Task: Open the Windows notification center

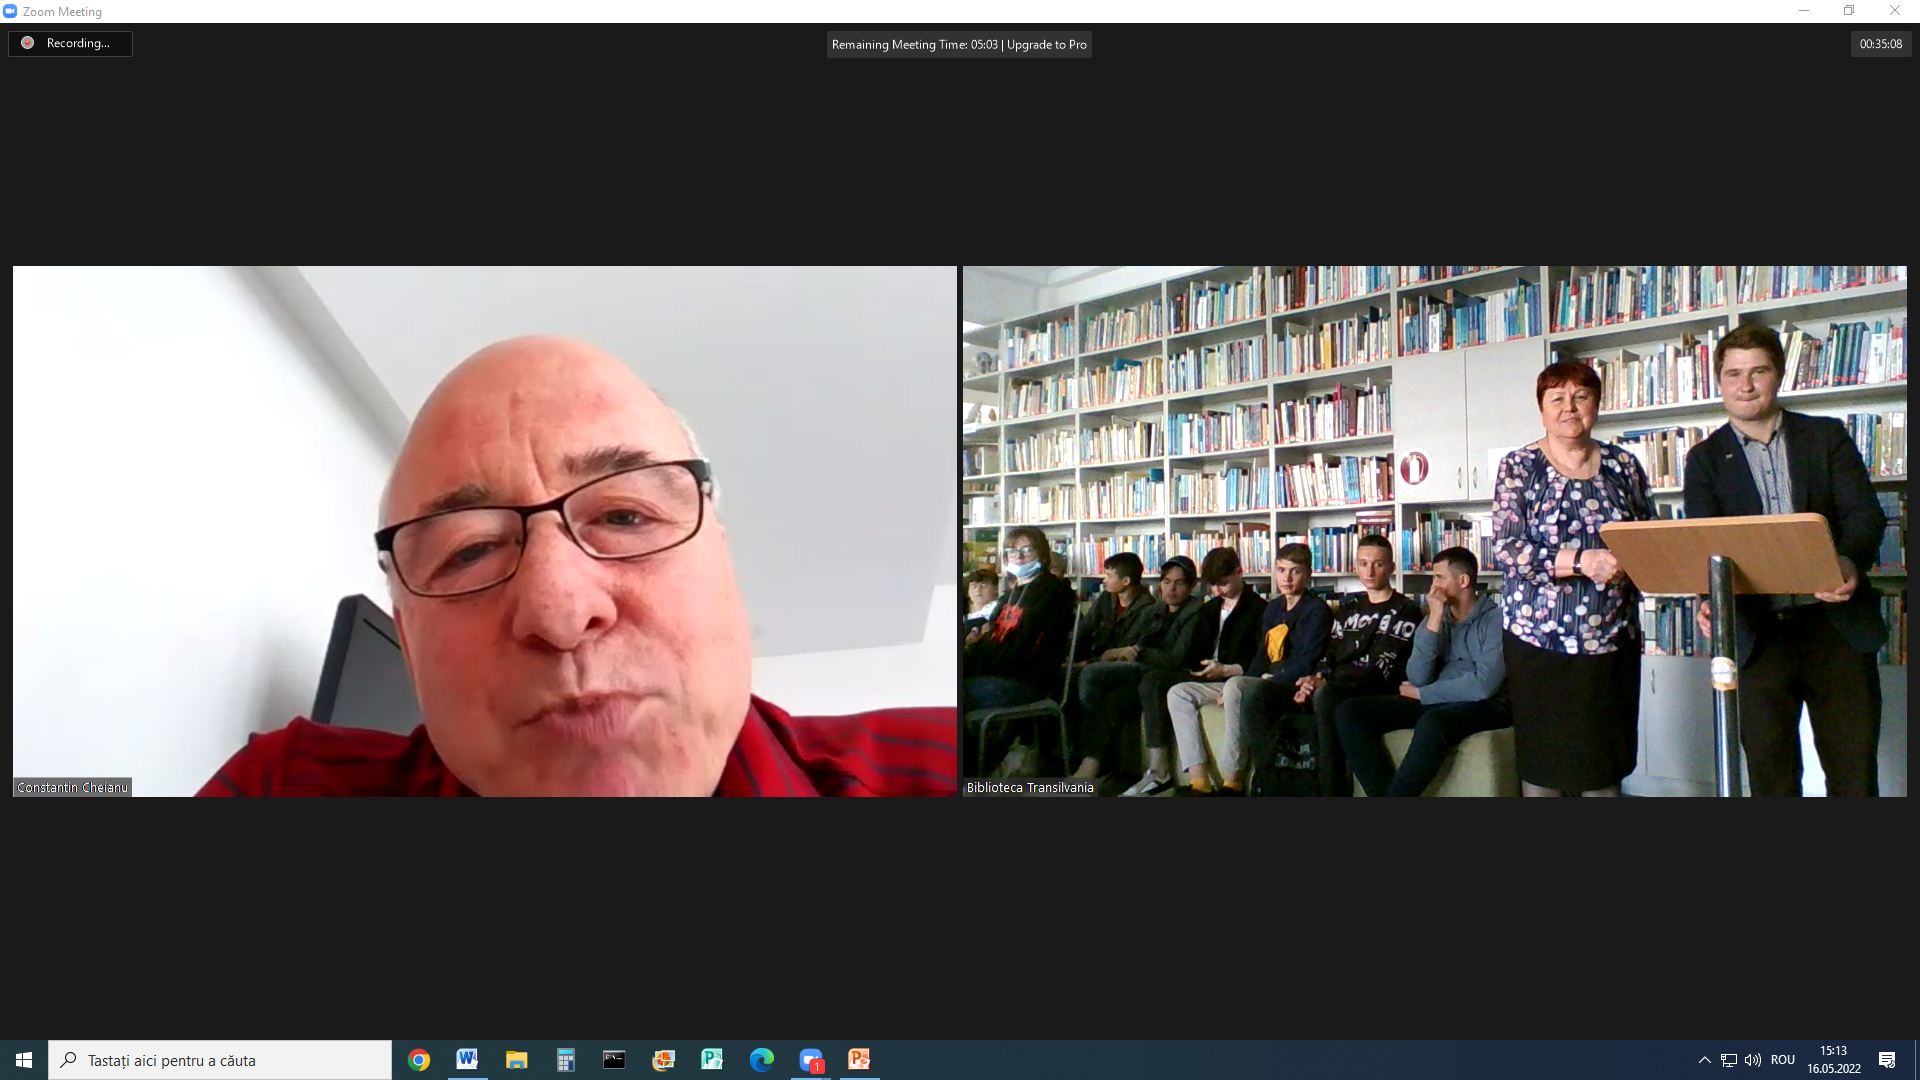Action: [x=1887, y=1060]
